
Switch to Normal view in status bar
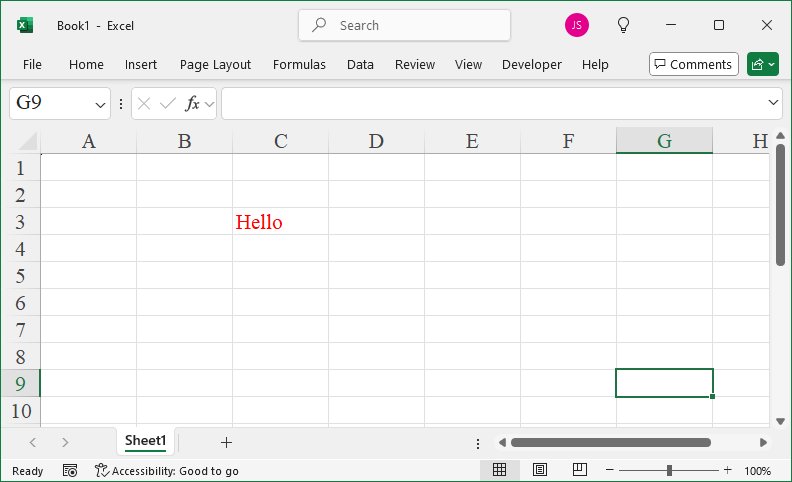point(500,470)
